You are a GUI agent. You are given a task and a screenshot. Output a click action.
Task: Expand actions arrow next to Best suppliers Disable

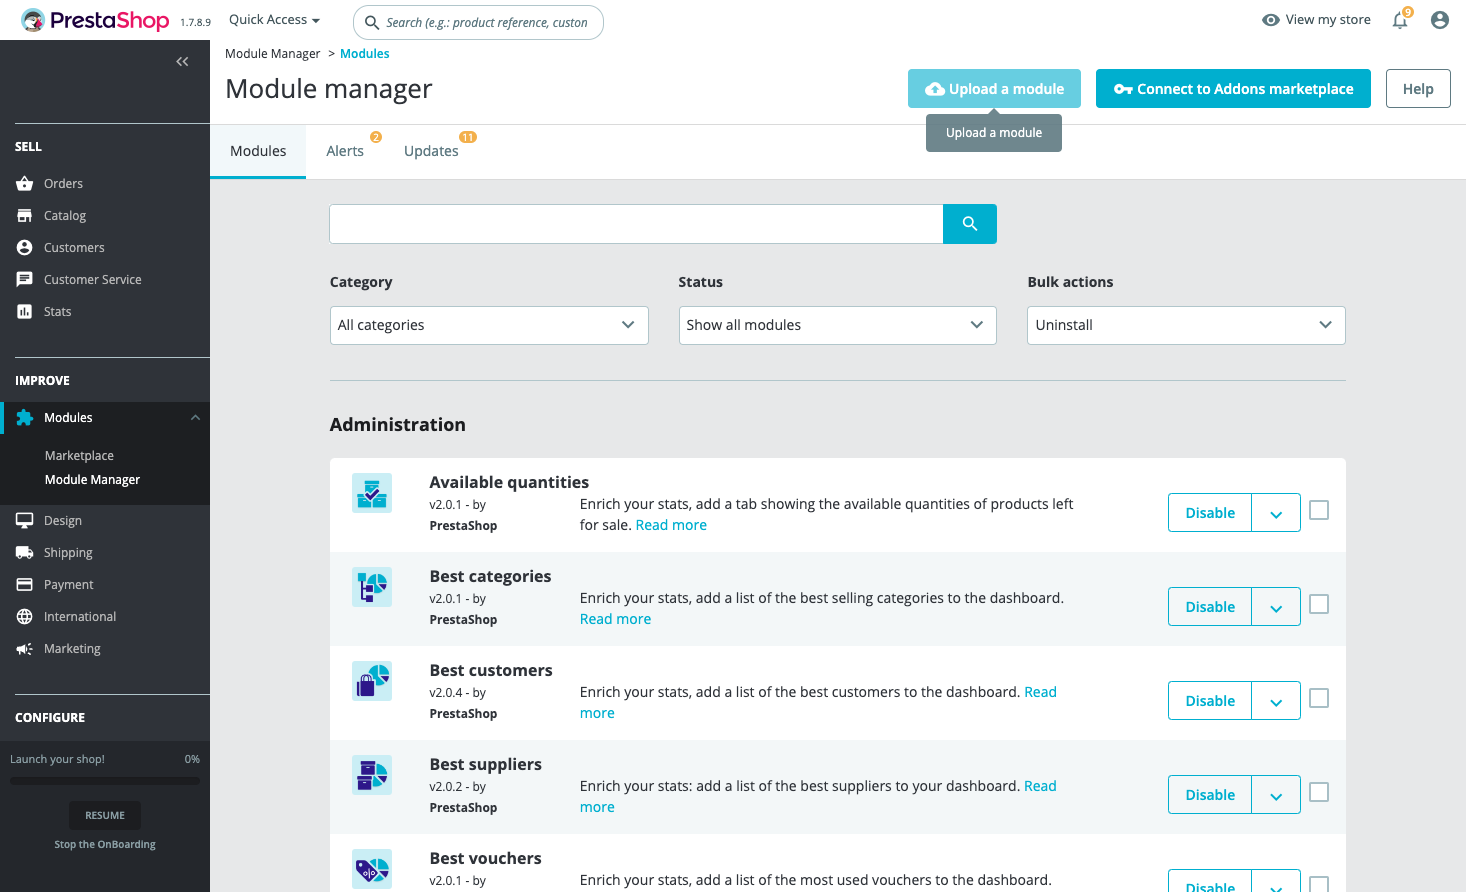click(x=1276, y=795)
